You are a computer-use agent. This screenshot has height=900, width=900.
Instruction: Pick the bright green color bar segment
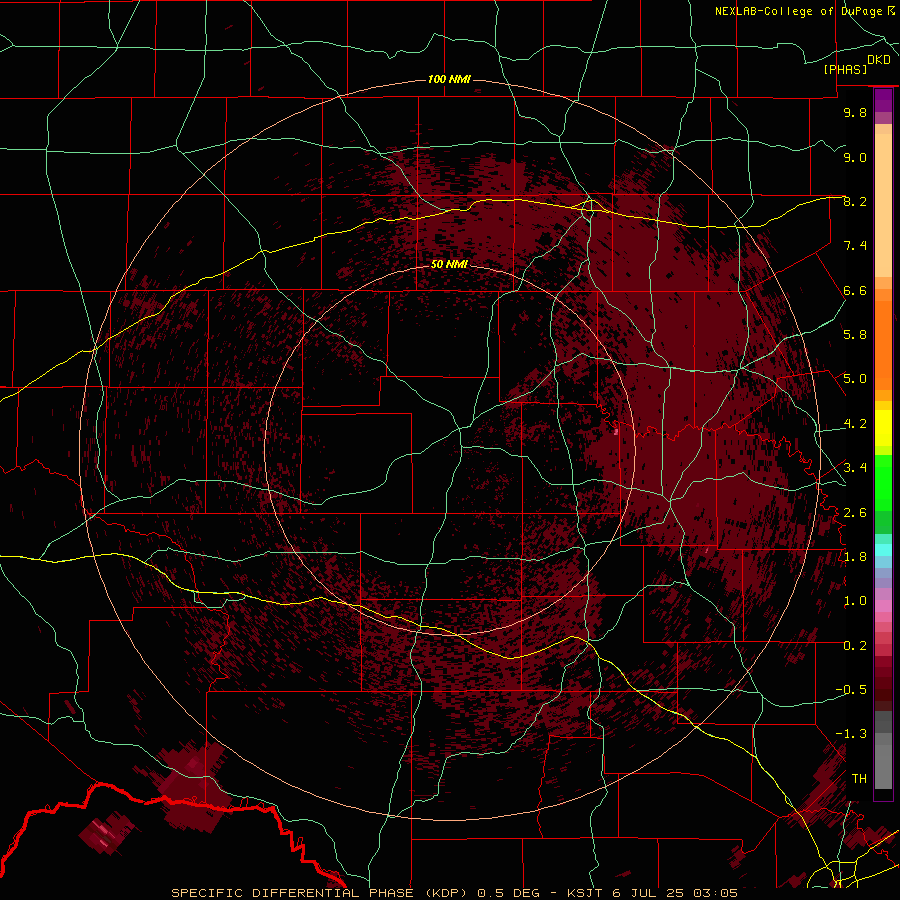883,483
